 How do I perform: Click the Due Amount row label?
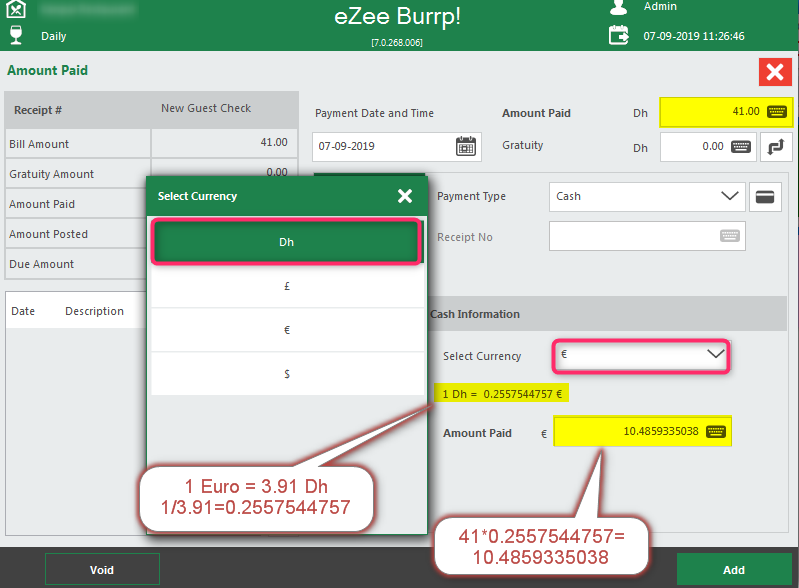[41, 264]
